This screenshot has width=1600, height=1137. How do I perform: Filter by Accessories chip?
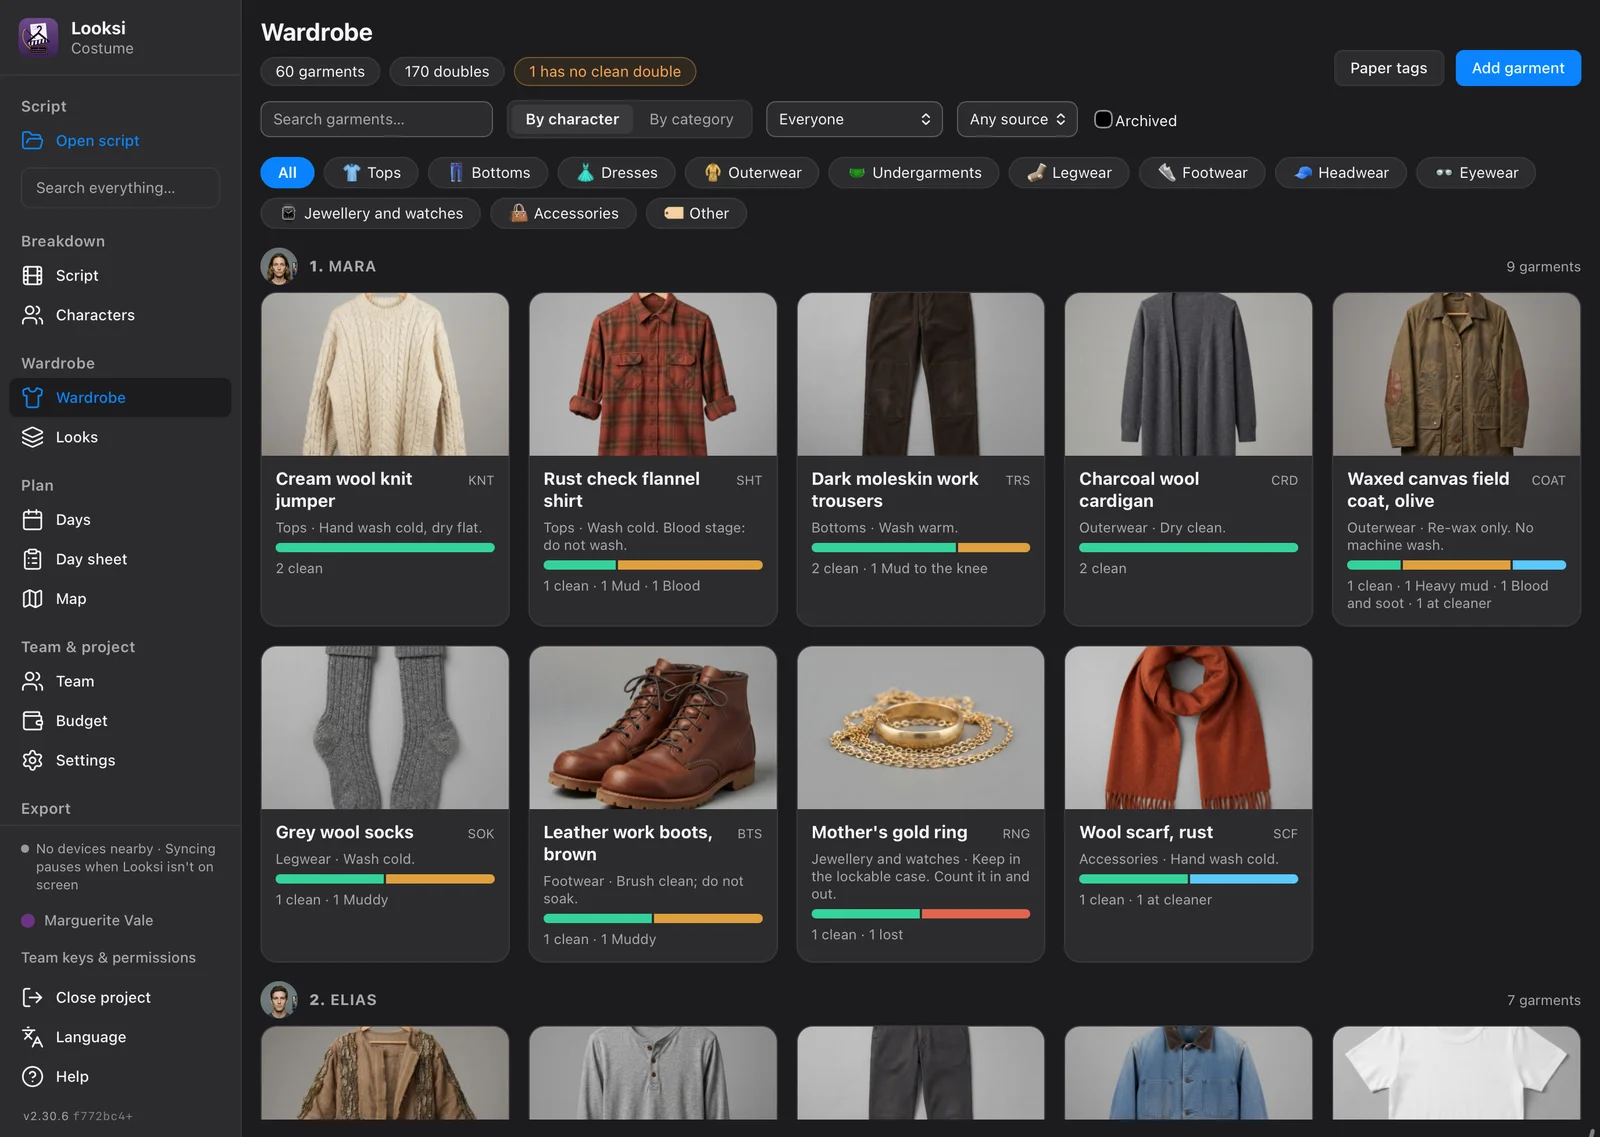coord(563,213)
